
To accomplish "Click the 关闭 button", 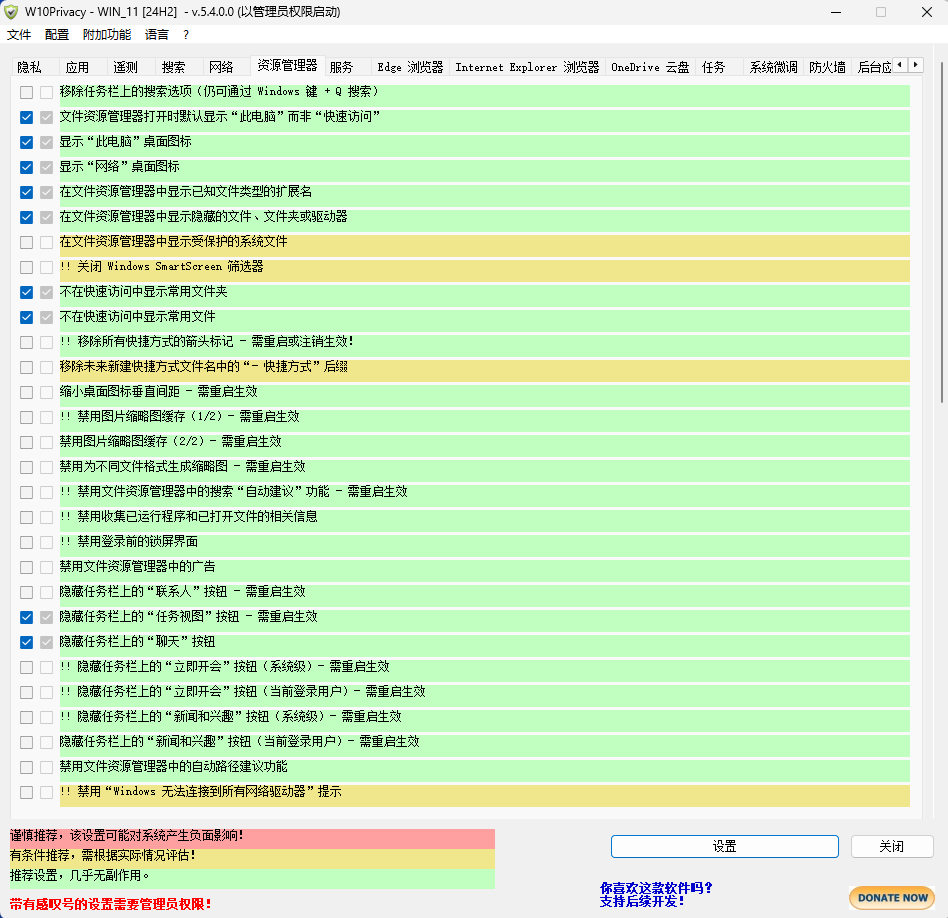I will coord(892,846).
